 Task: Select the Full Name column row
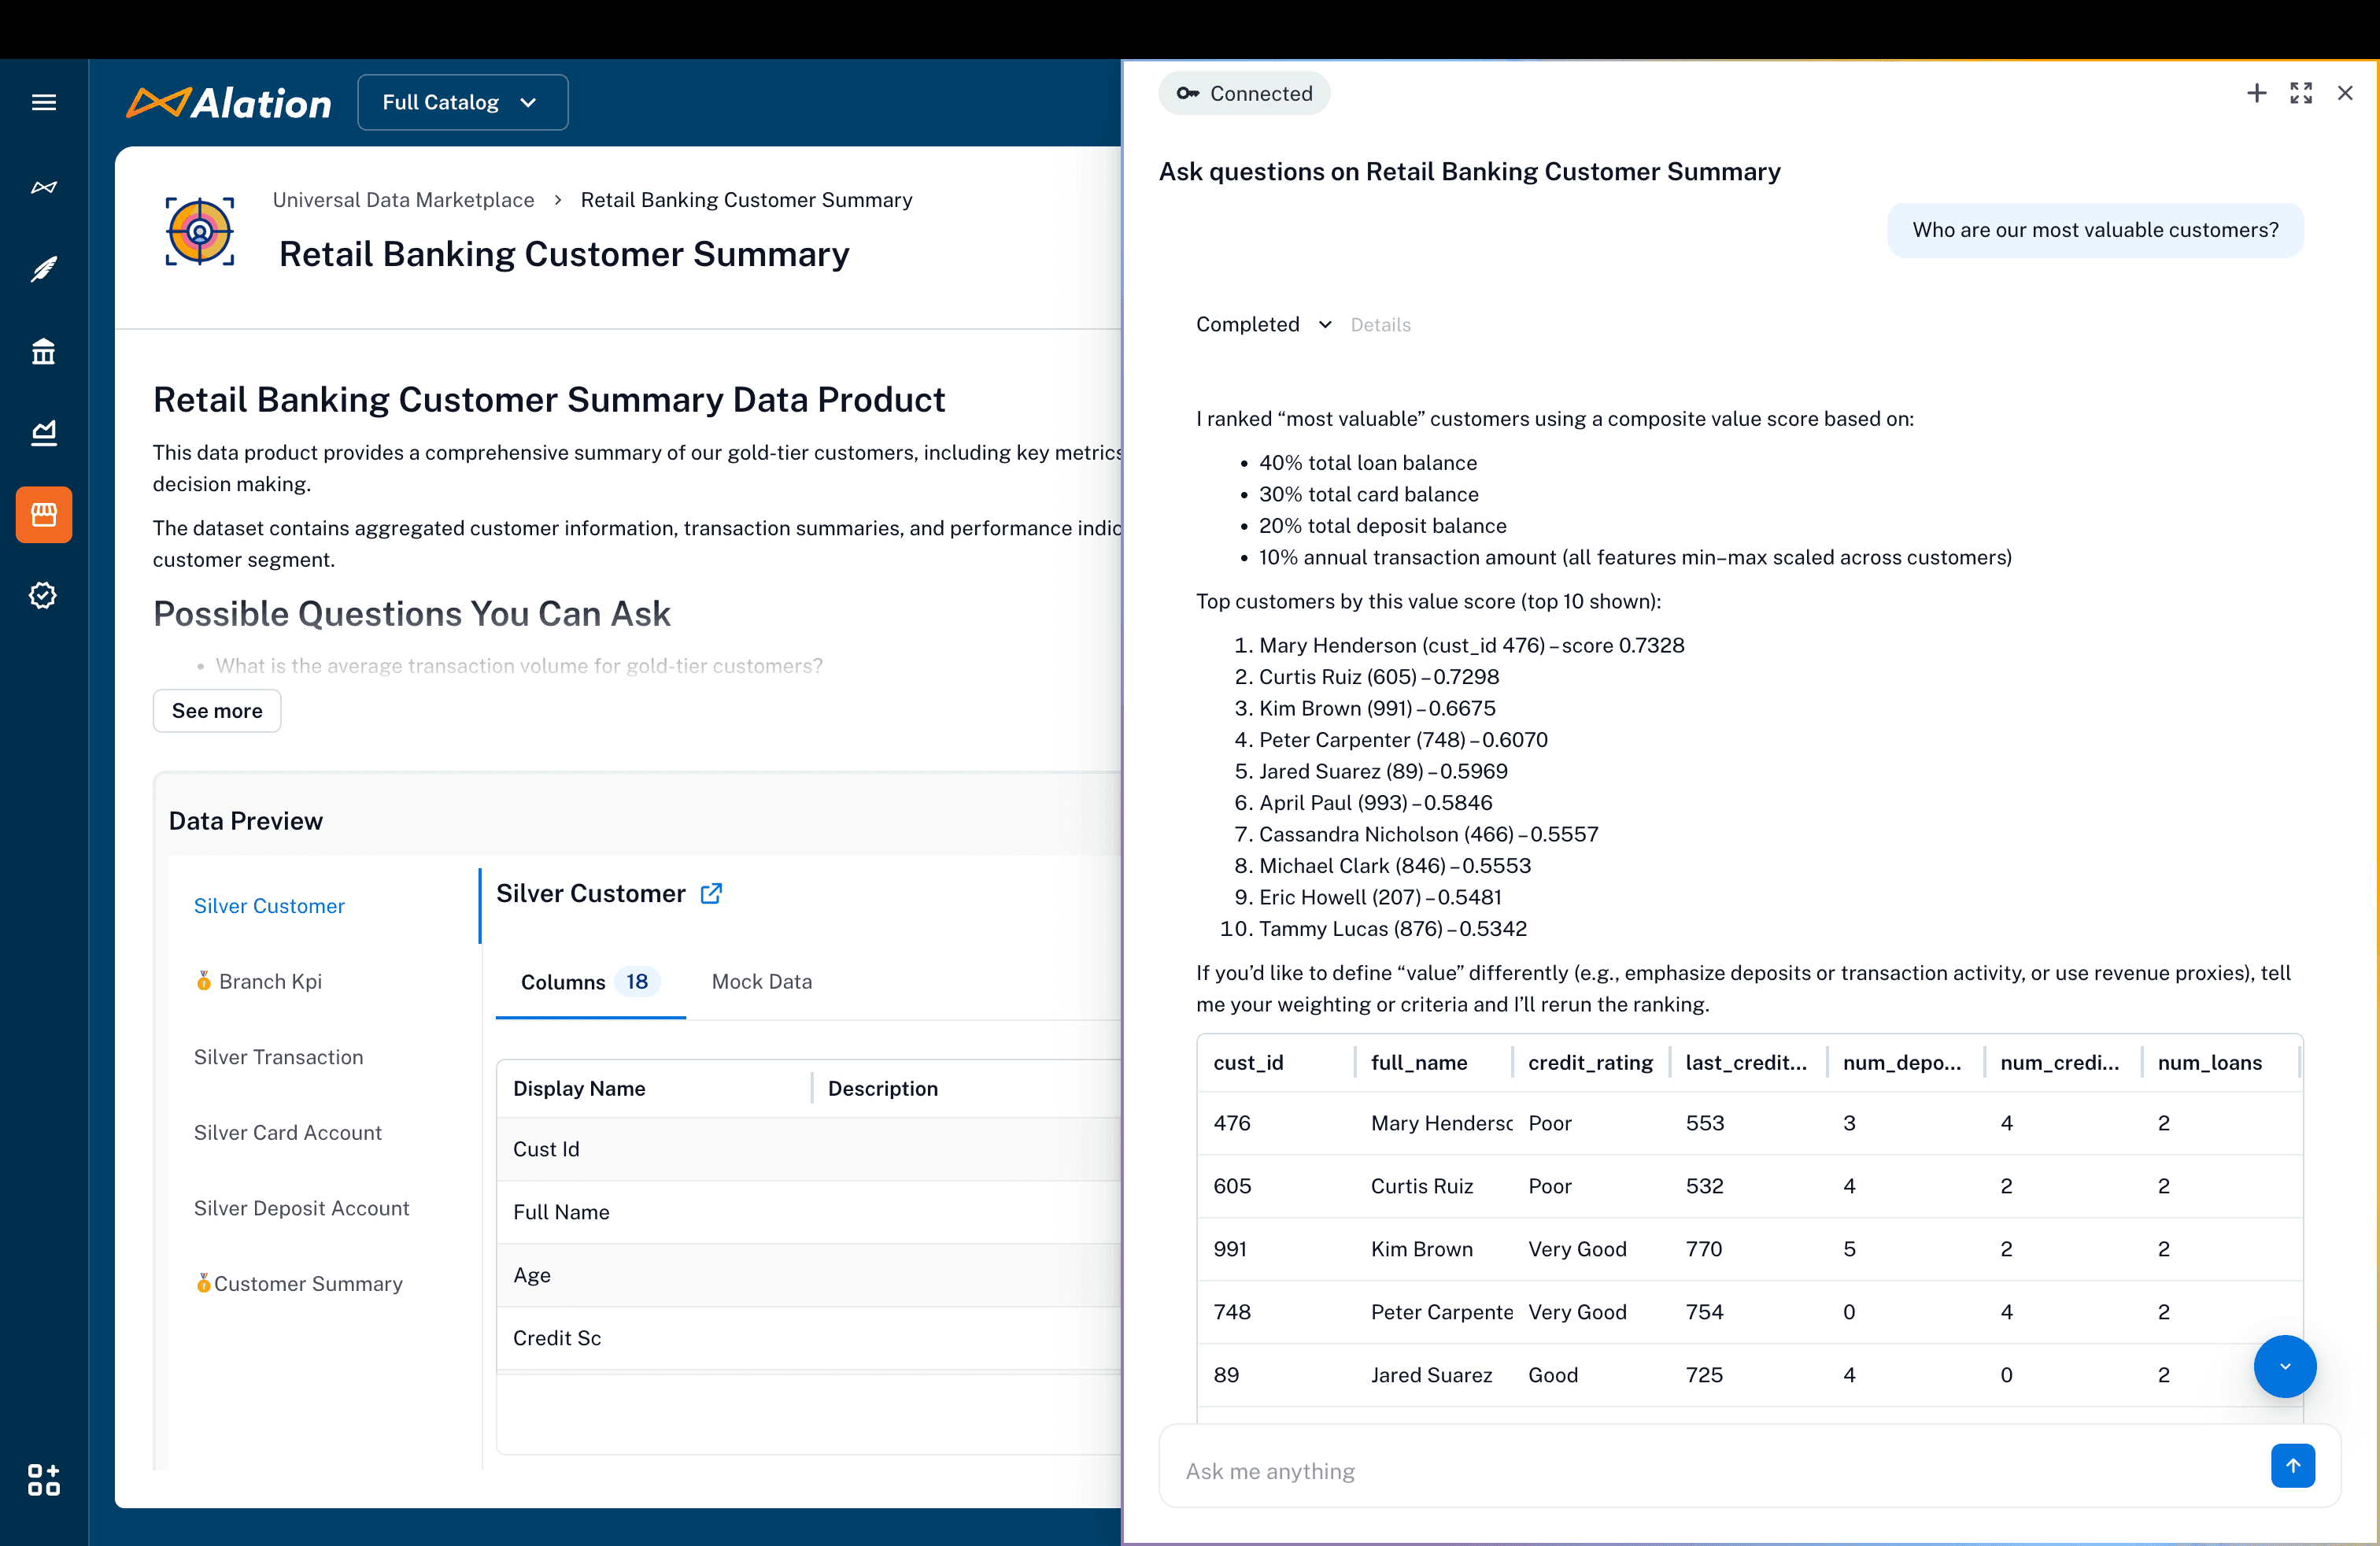[x=809, y=1212]
